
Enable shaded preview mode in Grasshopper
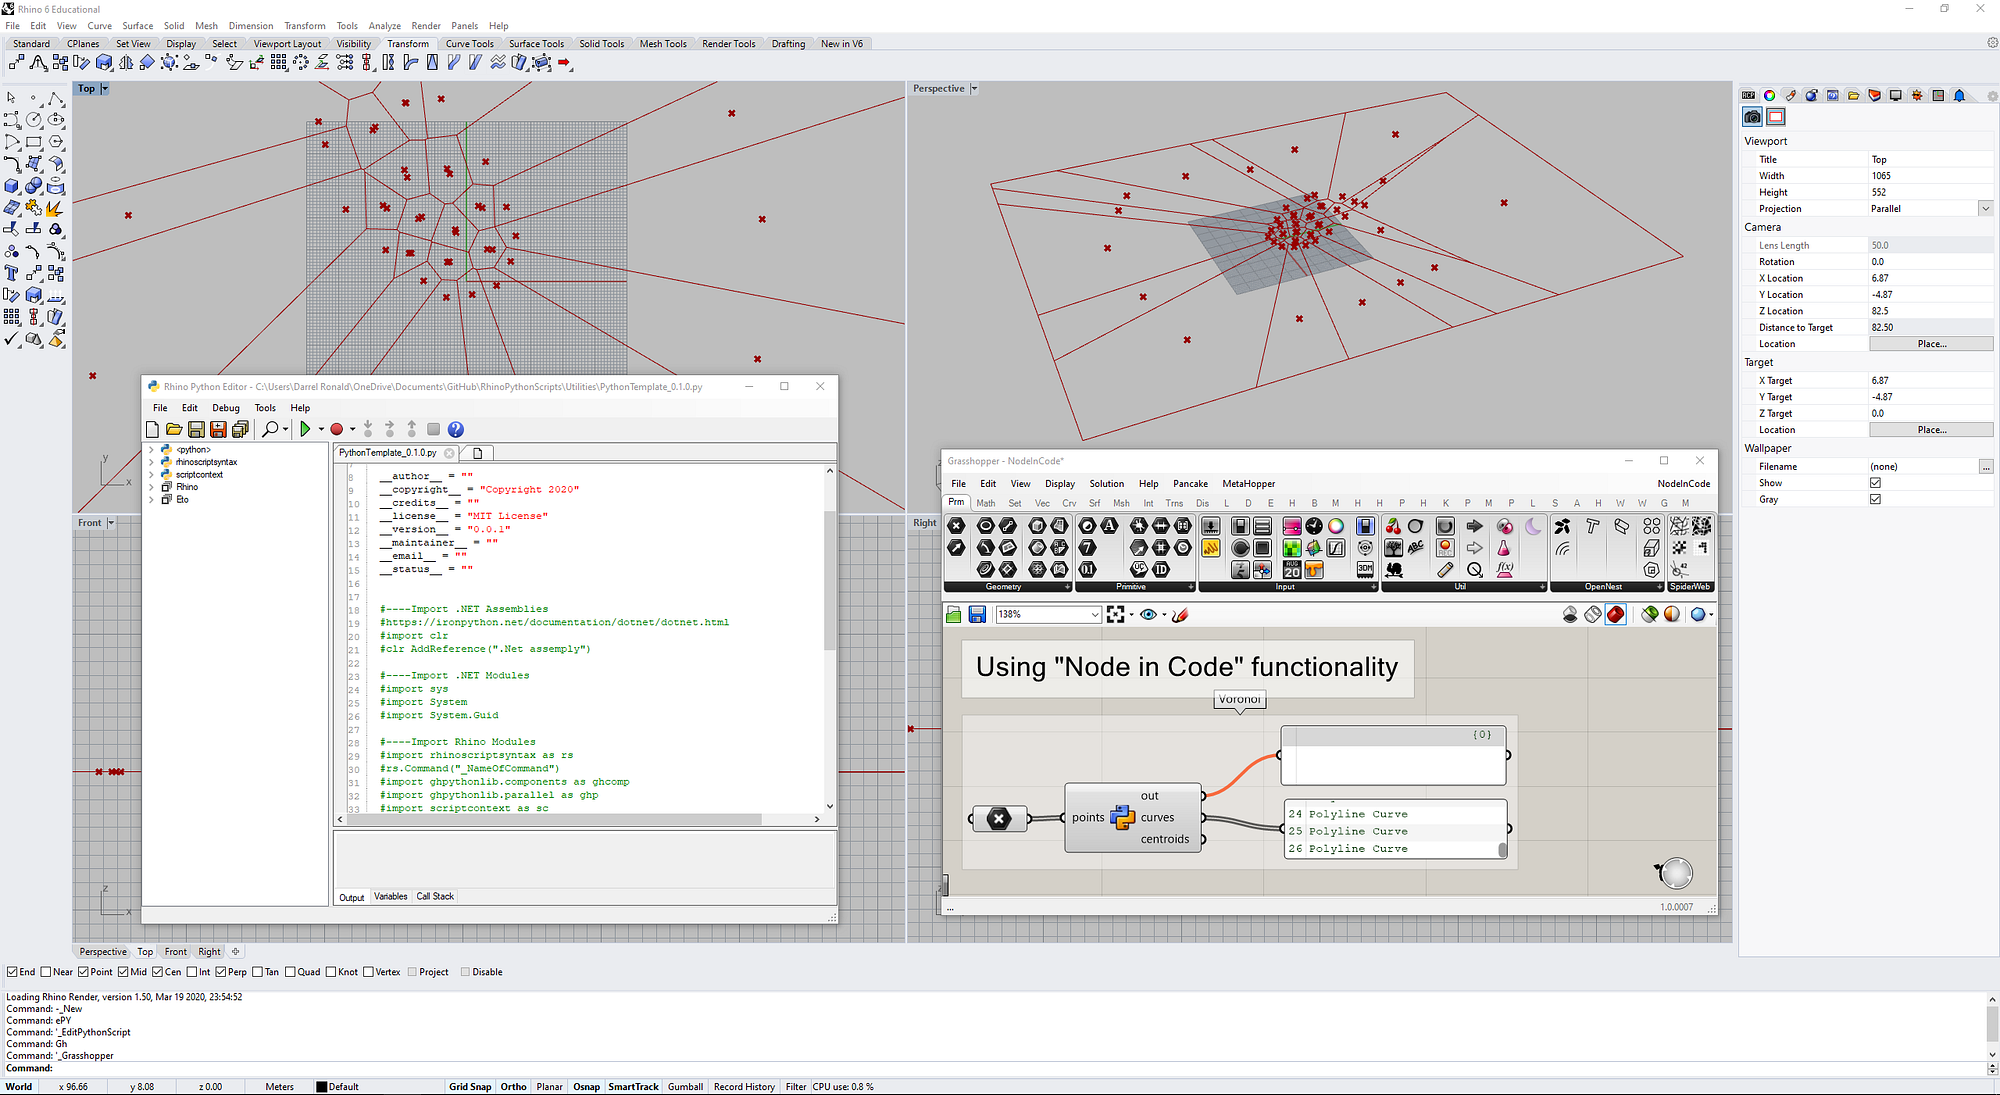click(1616, 615)
